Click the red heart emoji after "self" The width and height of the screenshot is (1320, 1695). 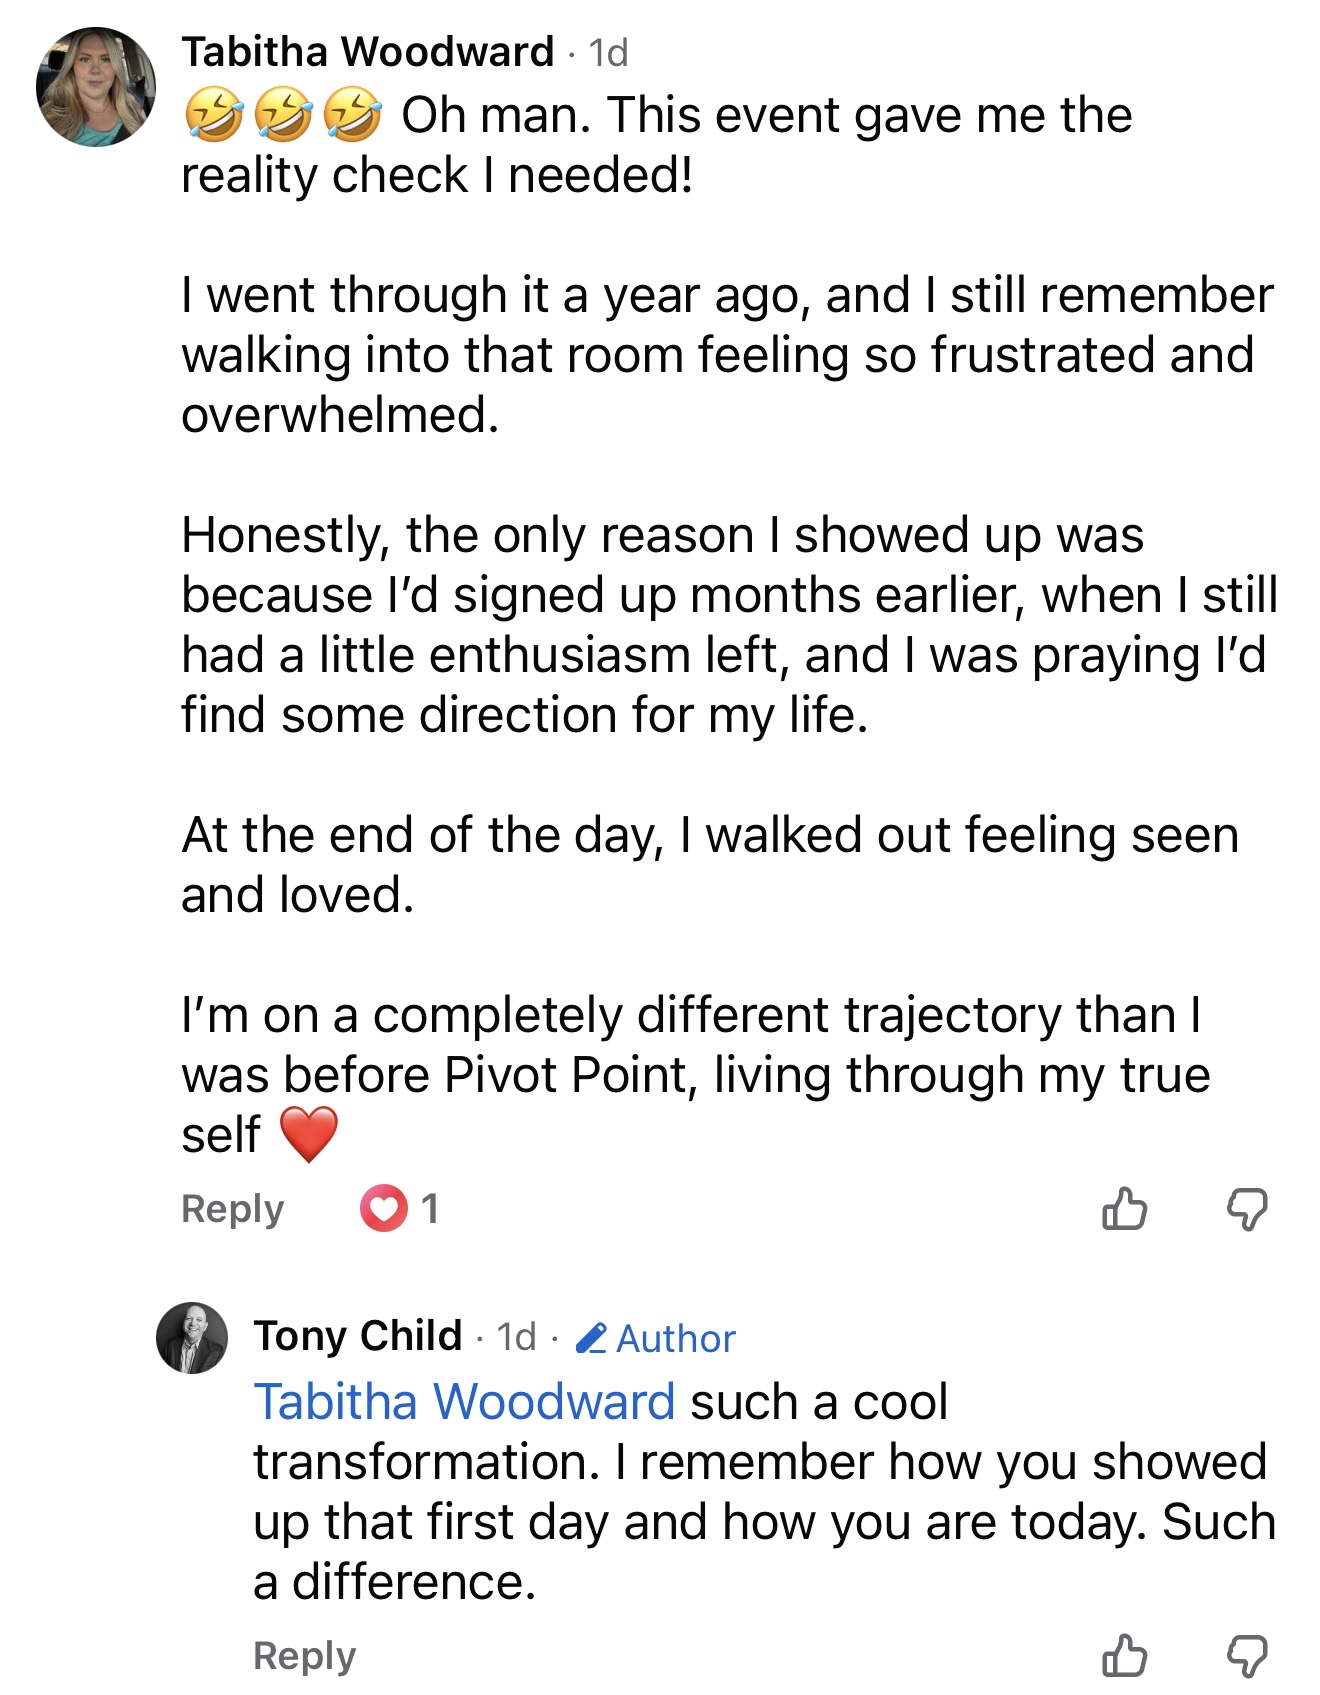309,1135
